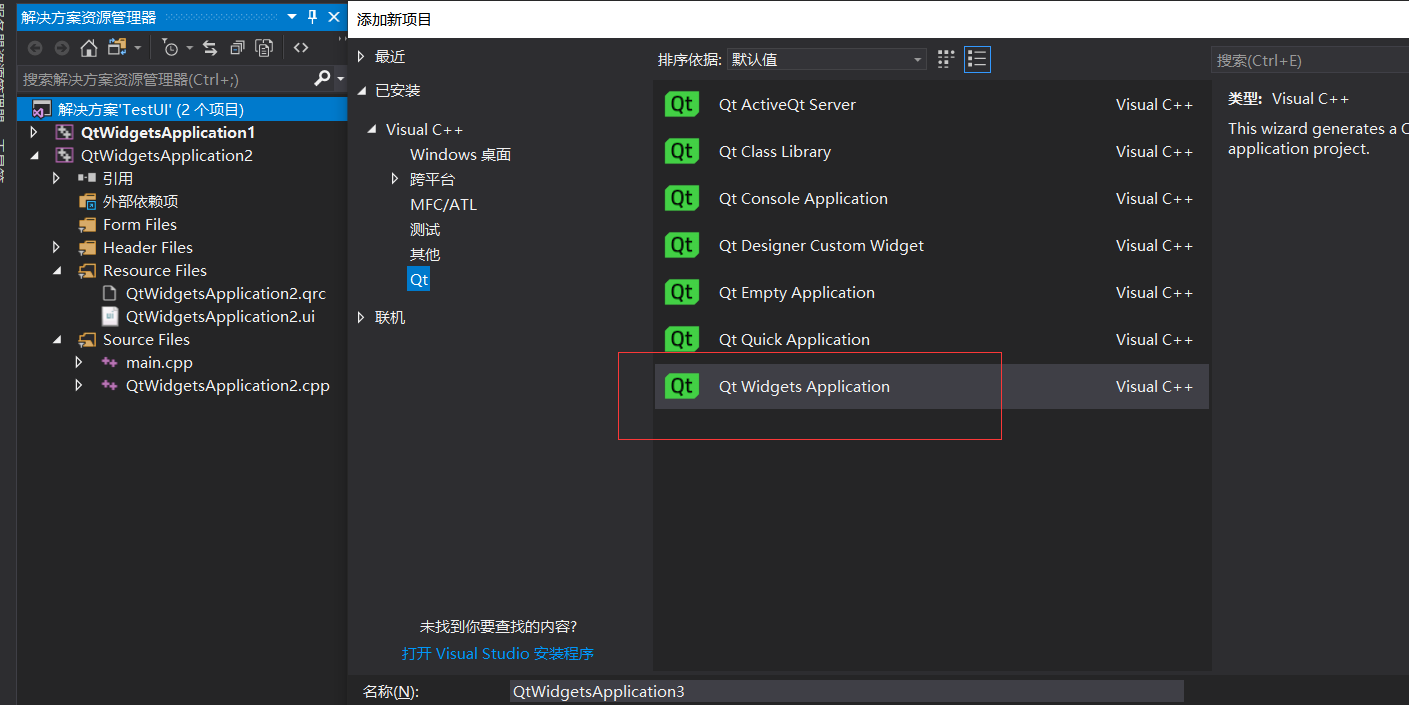1409x705 pixels.
Task: Click the View Code angle-brackets icon
Action: click(301, 47)
